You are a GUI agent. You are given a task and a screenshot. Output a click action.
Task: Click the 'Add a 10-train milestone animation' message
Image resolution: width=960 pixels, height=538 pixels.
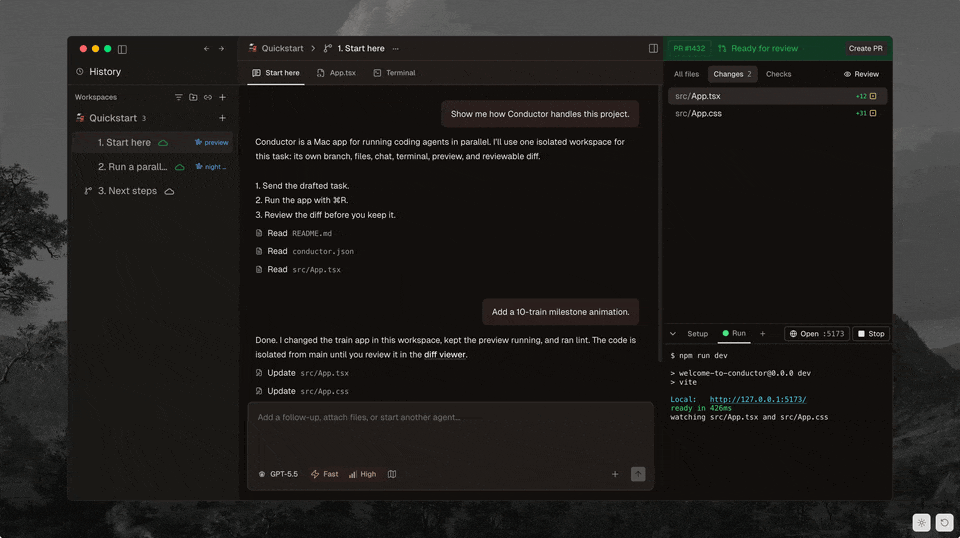tap(560, 312)
